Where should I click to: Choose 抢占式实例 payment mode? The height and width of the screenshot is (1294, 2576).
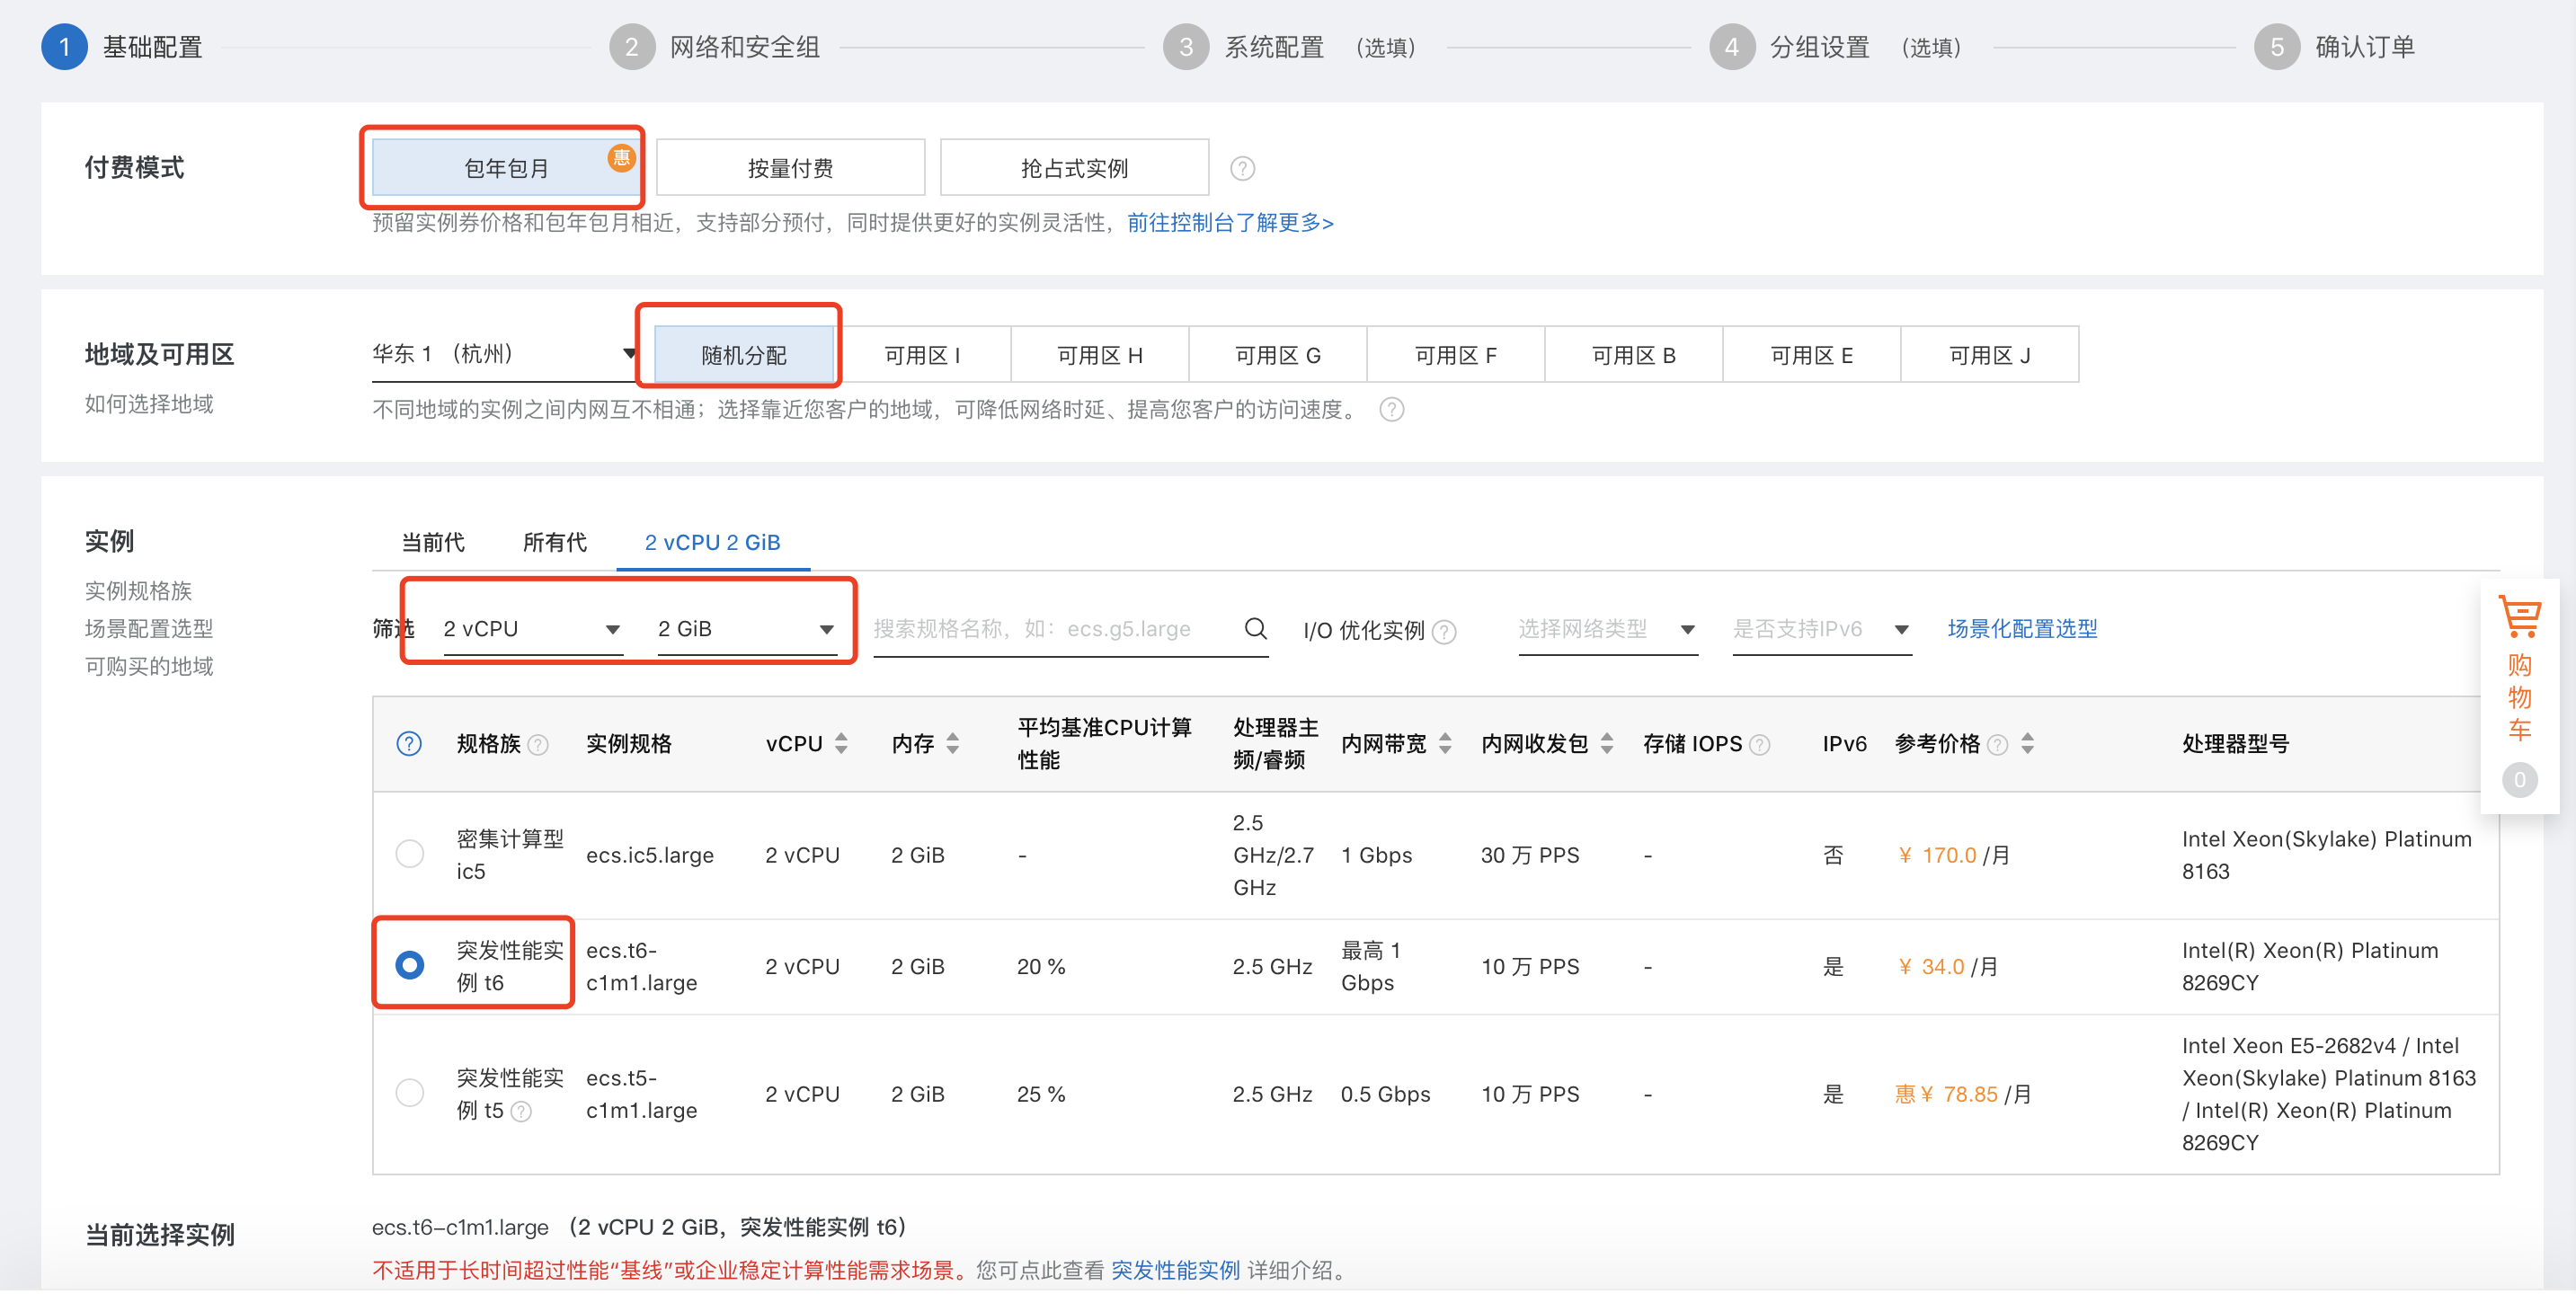tap(1074, 168)
